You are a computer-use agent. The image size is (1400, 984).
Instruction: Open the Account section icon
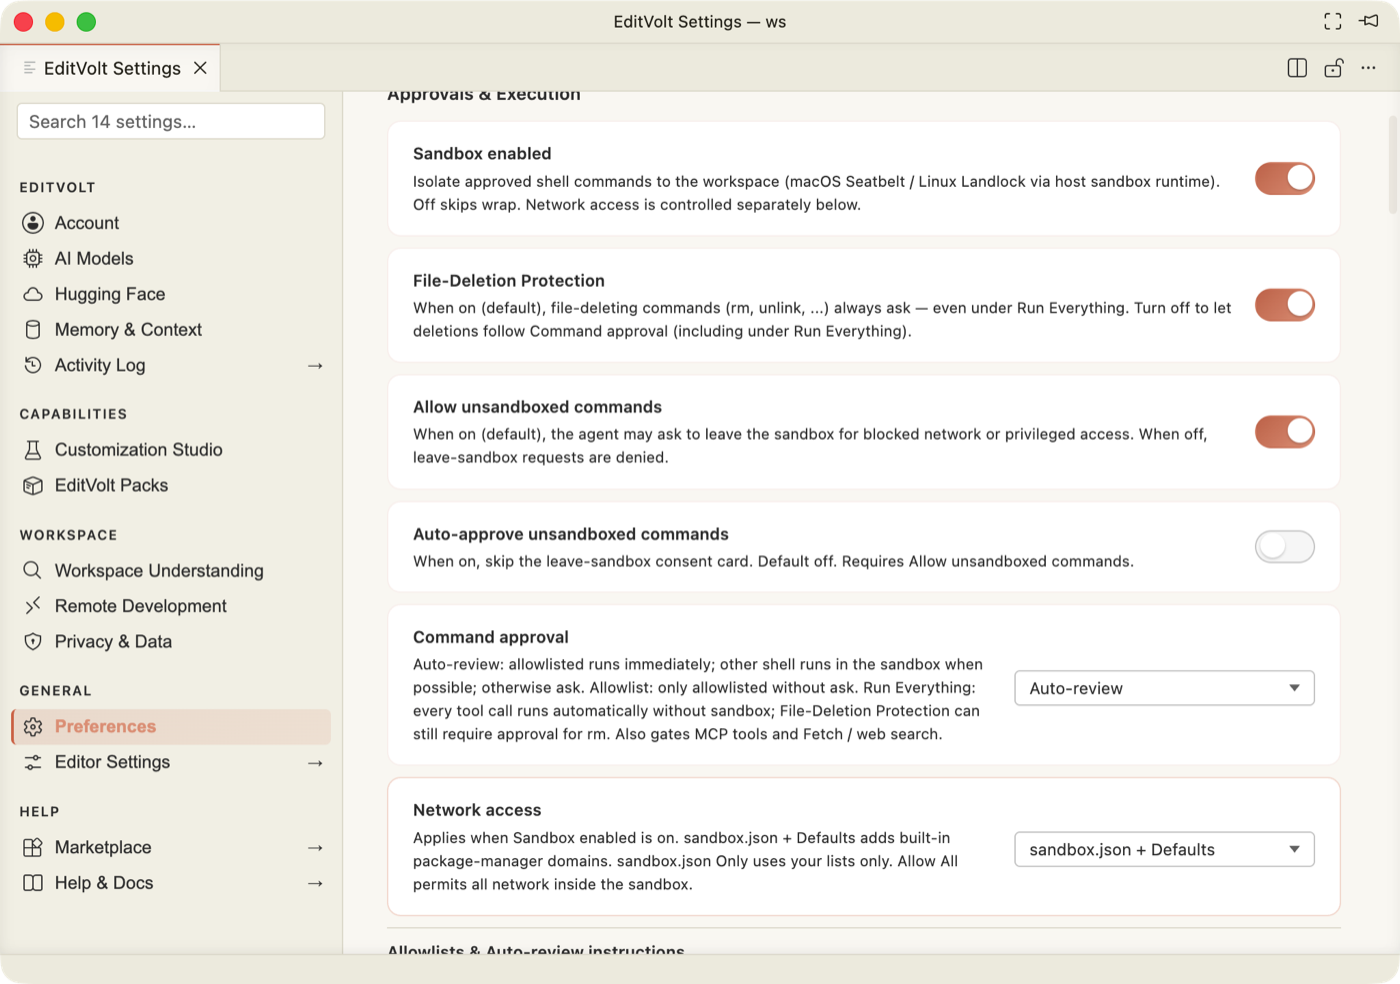coord(33,223)
